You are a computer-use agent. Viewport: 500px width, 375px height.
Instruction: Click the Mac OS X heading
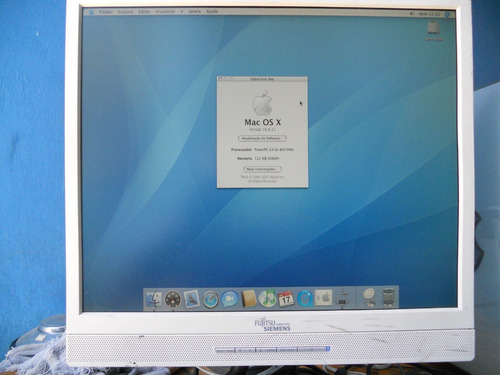click(x=263, y=122)
